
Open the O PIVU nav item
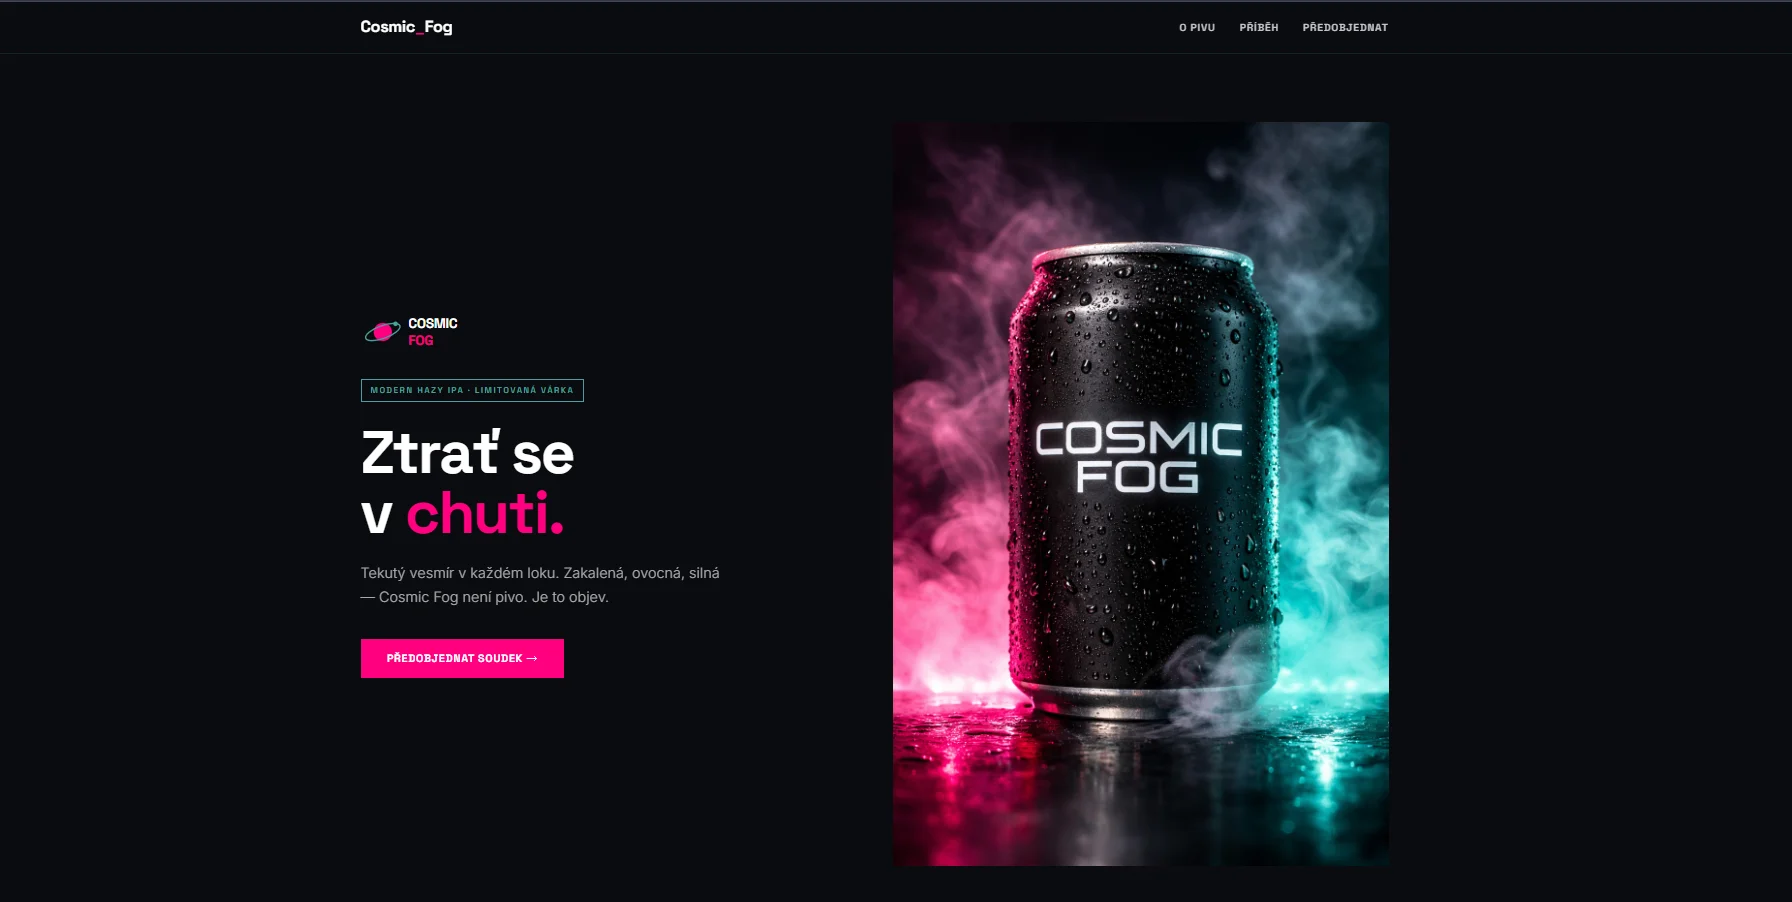1197,28
